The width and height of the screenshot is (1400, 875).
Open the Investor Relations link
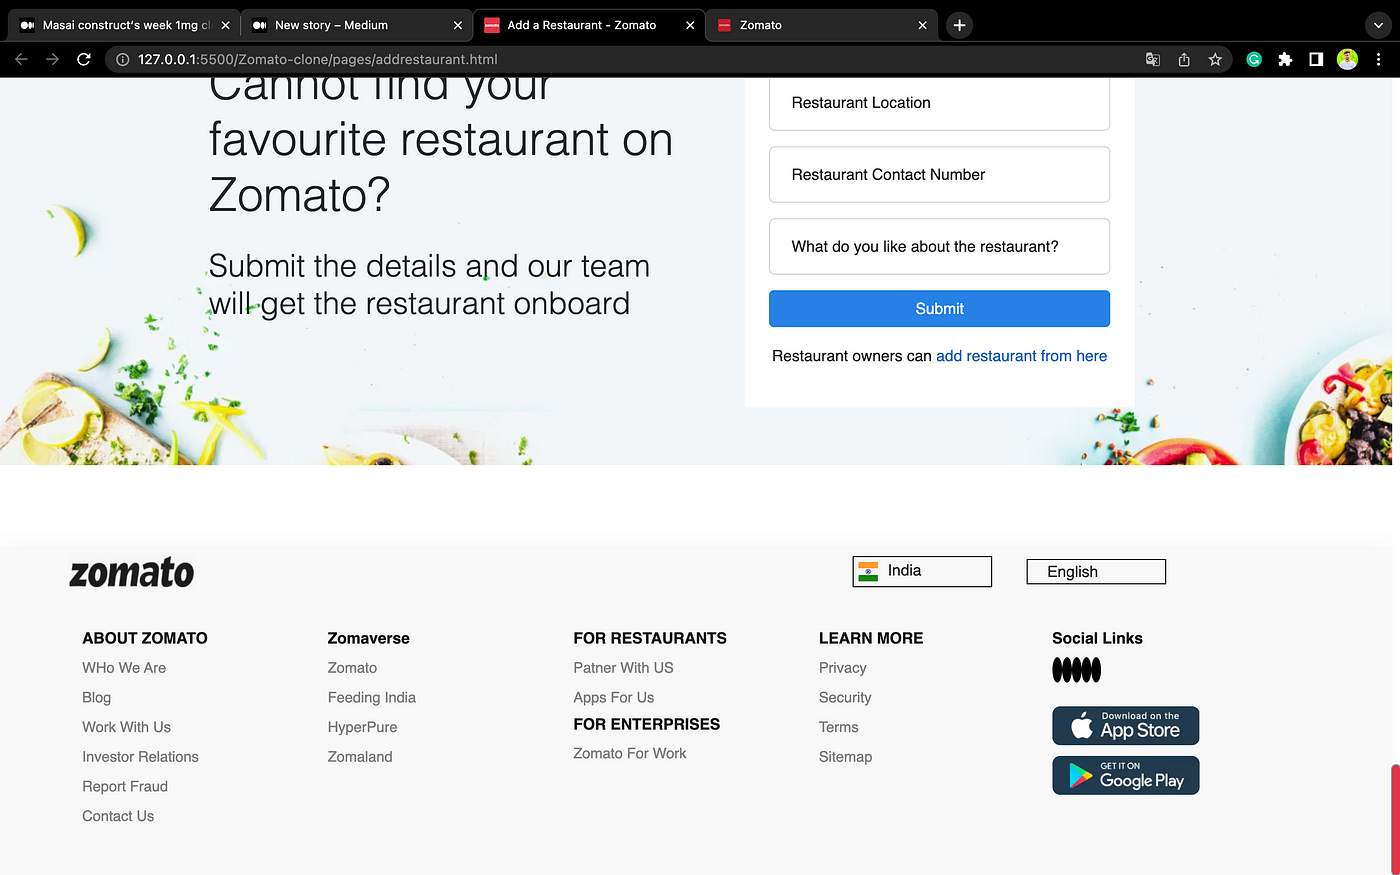[140, 757]
